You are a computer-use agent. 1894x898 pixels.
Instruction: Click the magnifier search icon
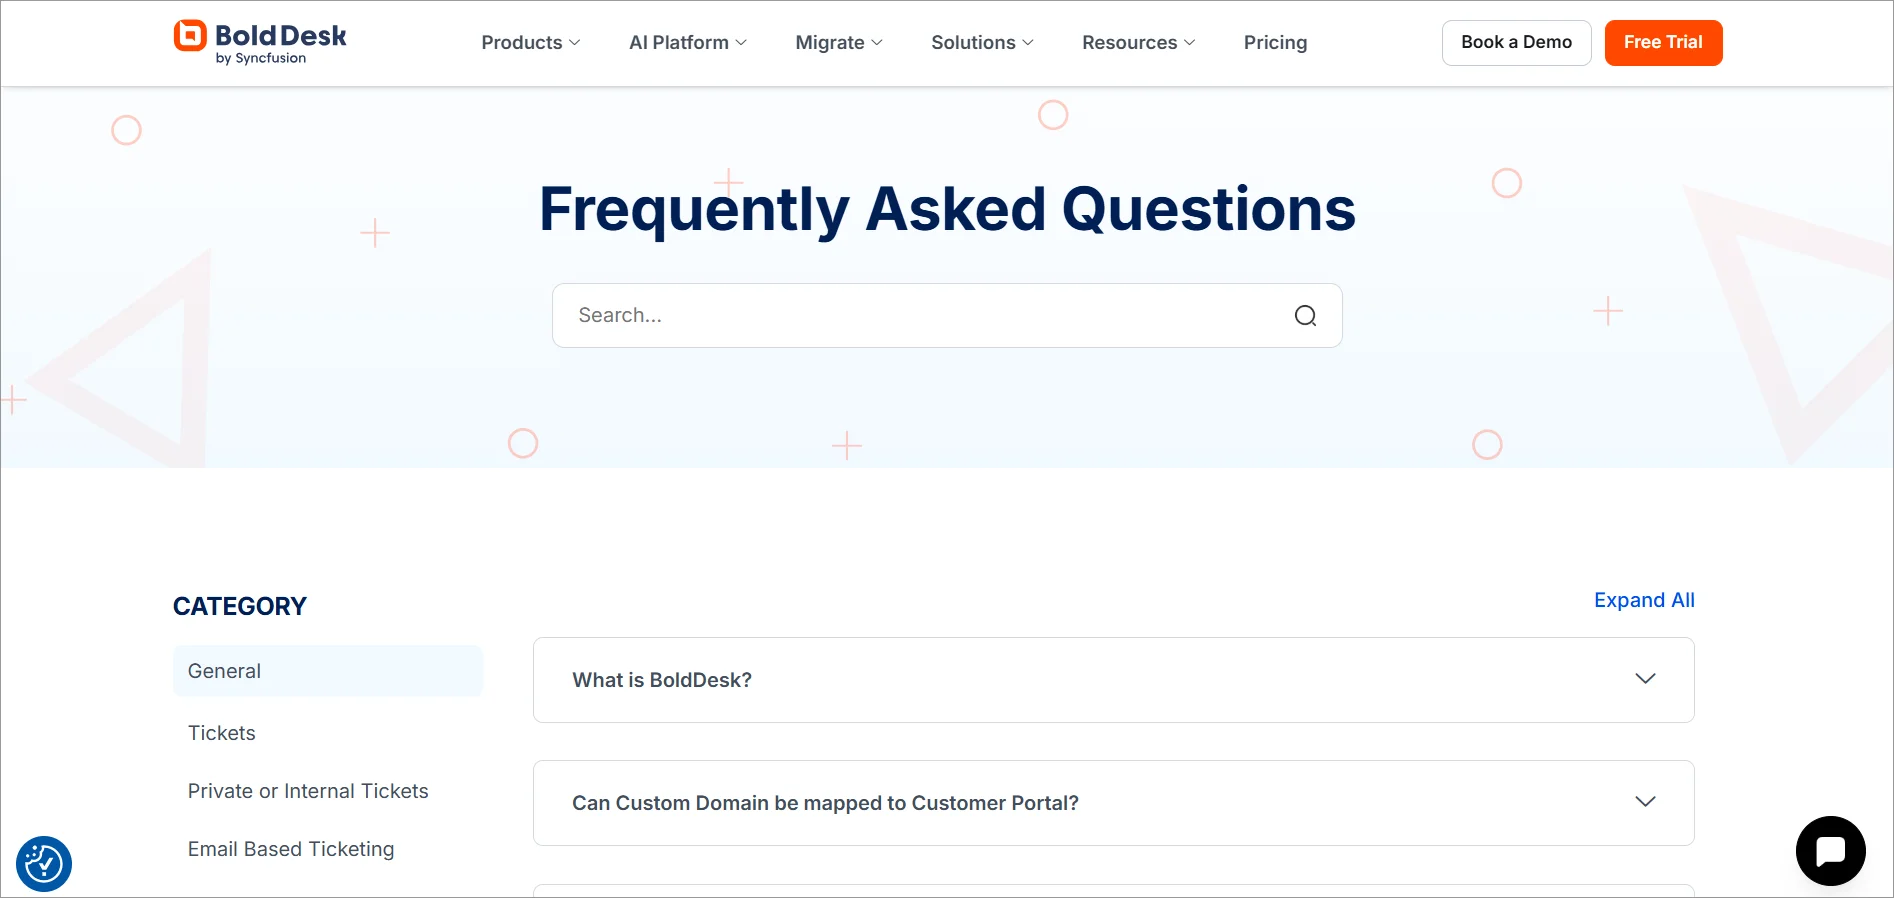(1305, 316)
